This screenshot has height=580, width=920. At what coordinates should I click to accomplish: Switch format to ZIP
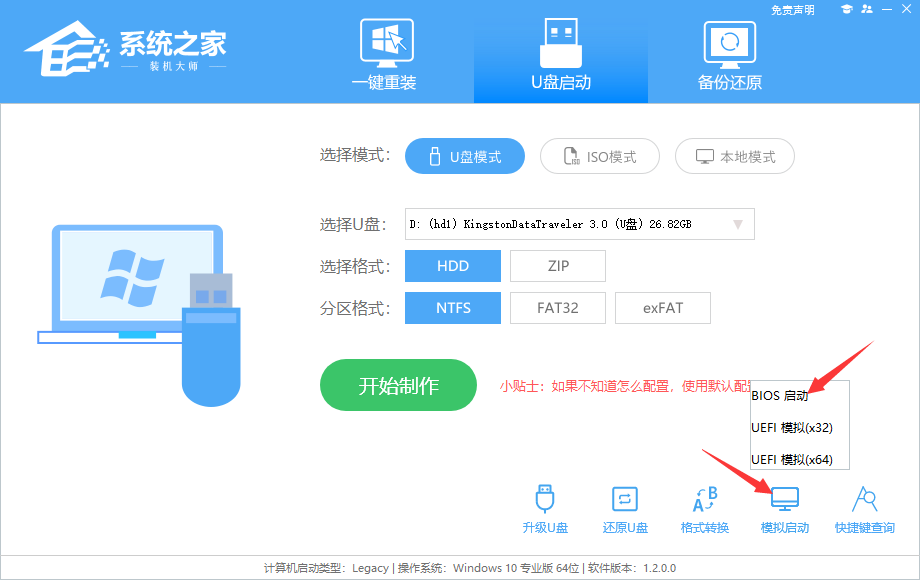click(x=557, y=265)
